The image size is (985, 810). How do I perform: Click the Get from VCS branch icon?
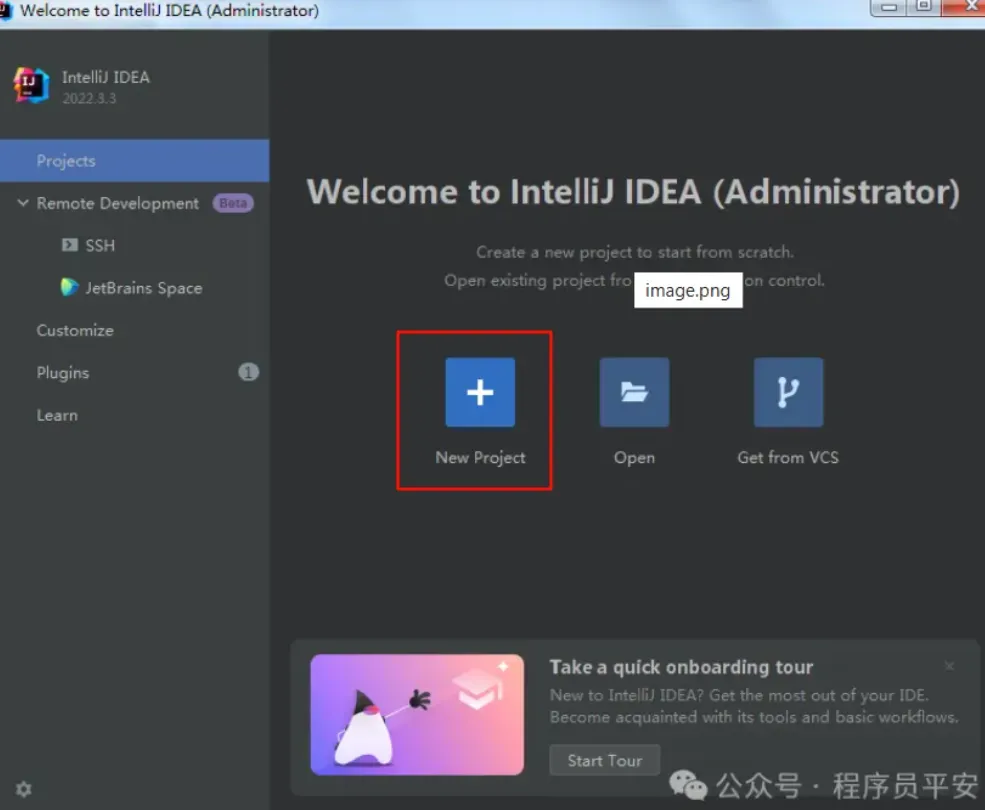(x=788, y=392)
